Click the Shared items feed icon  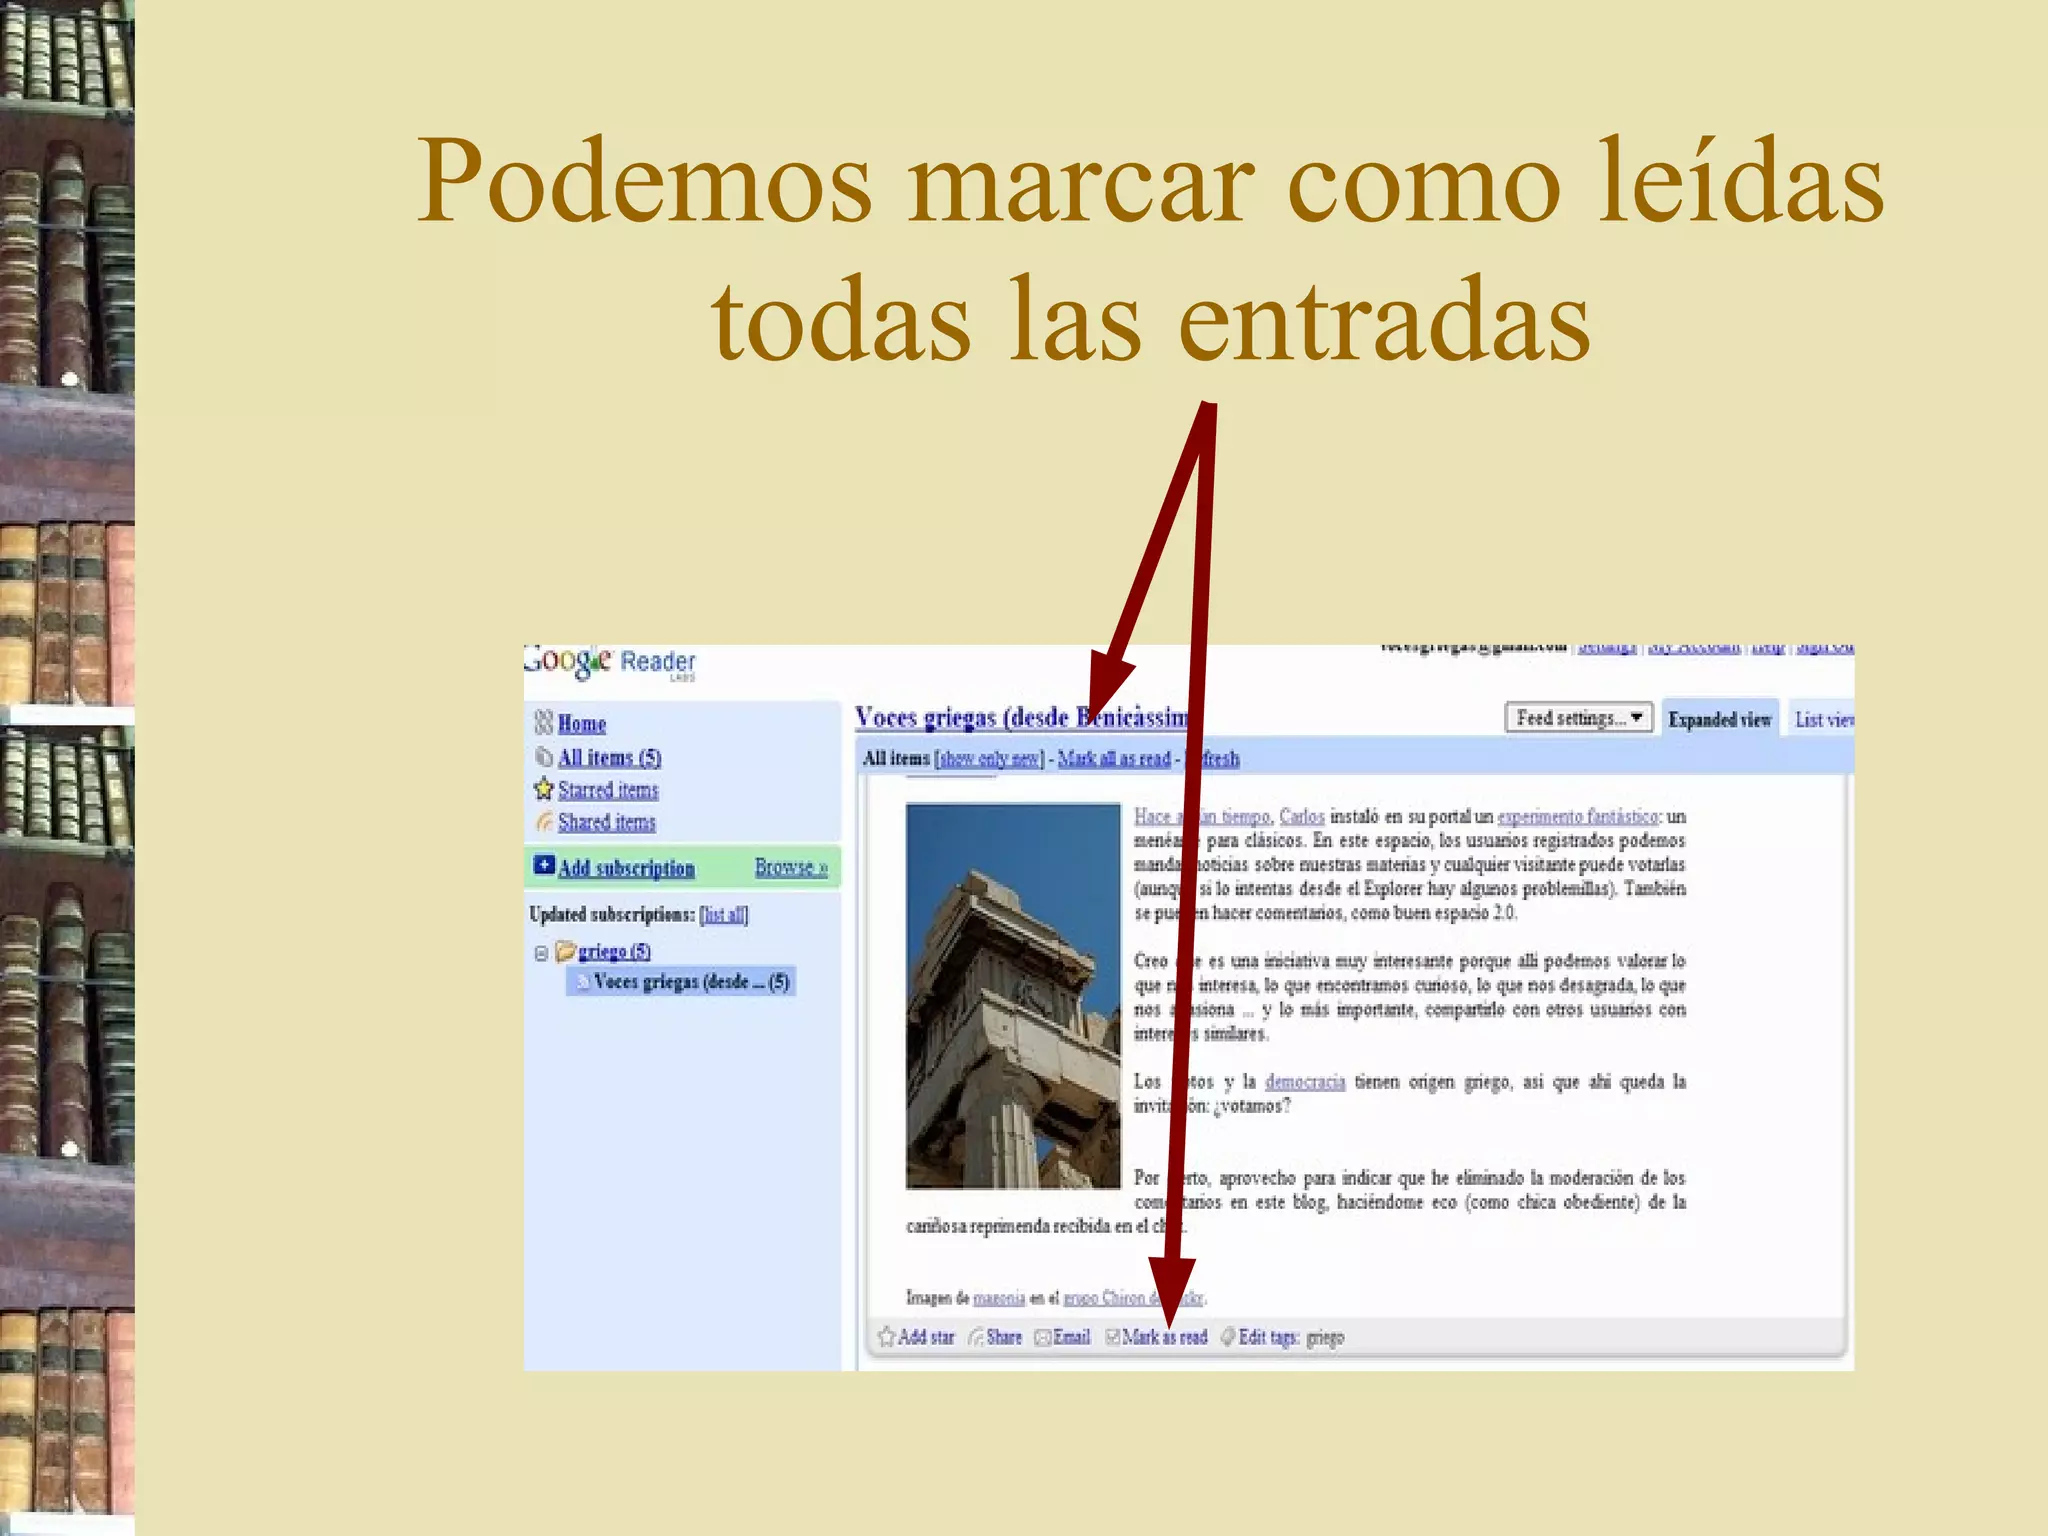[544, 821]
